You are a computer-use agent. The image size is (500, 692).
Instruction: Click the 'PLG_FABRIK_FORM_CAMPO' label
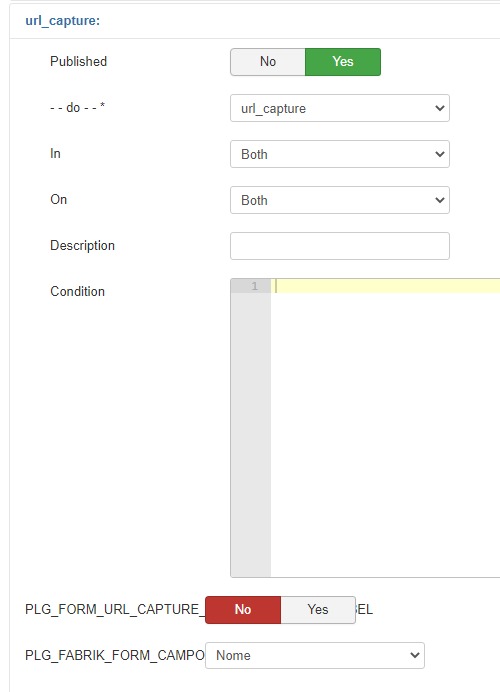[115, 655]
